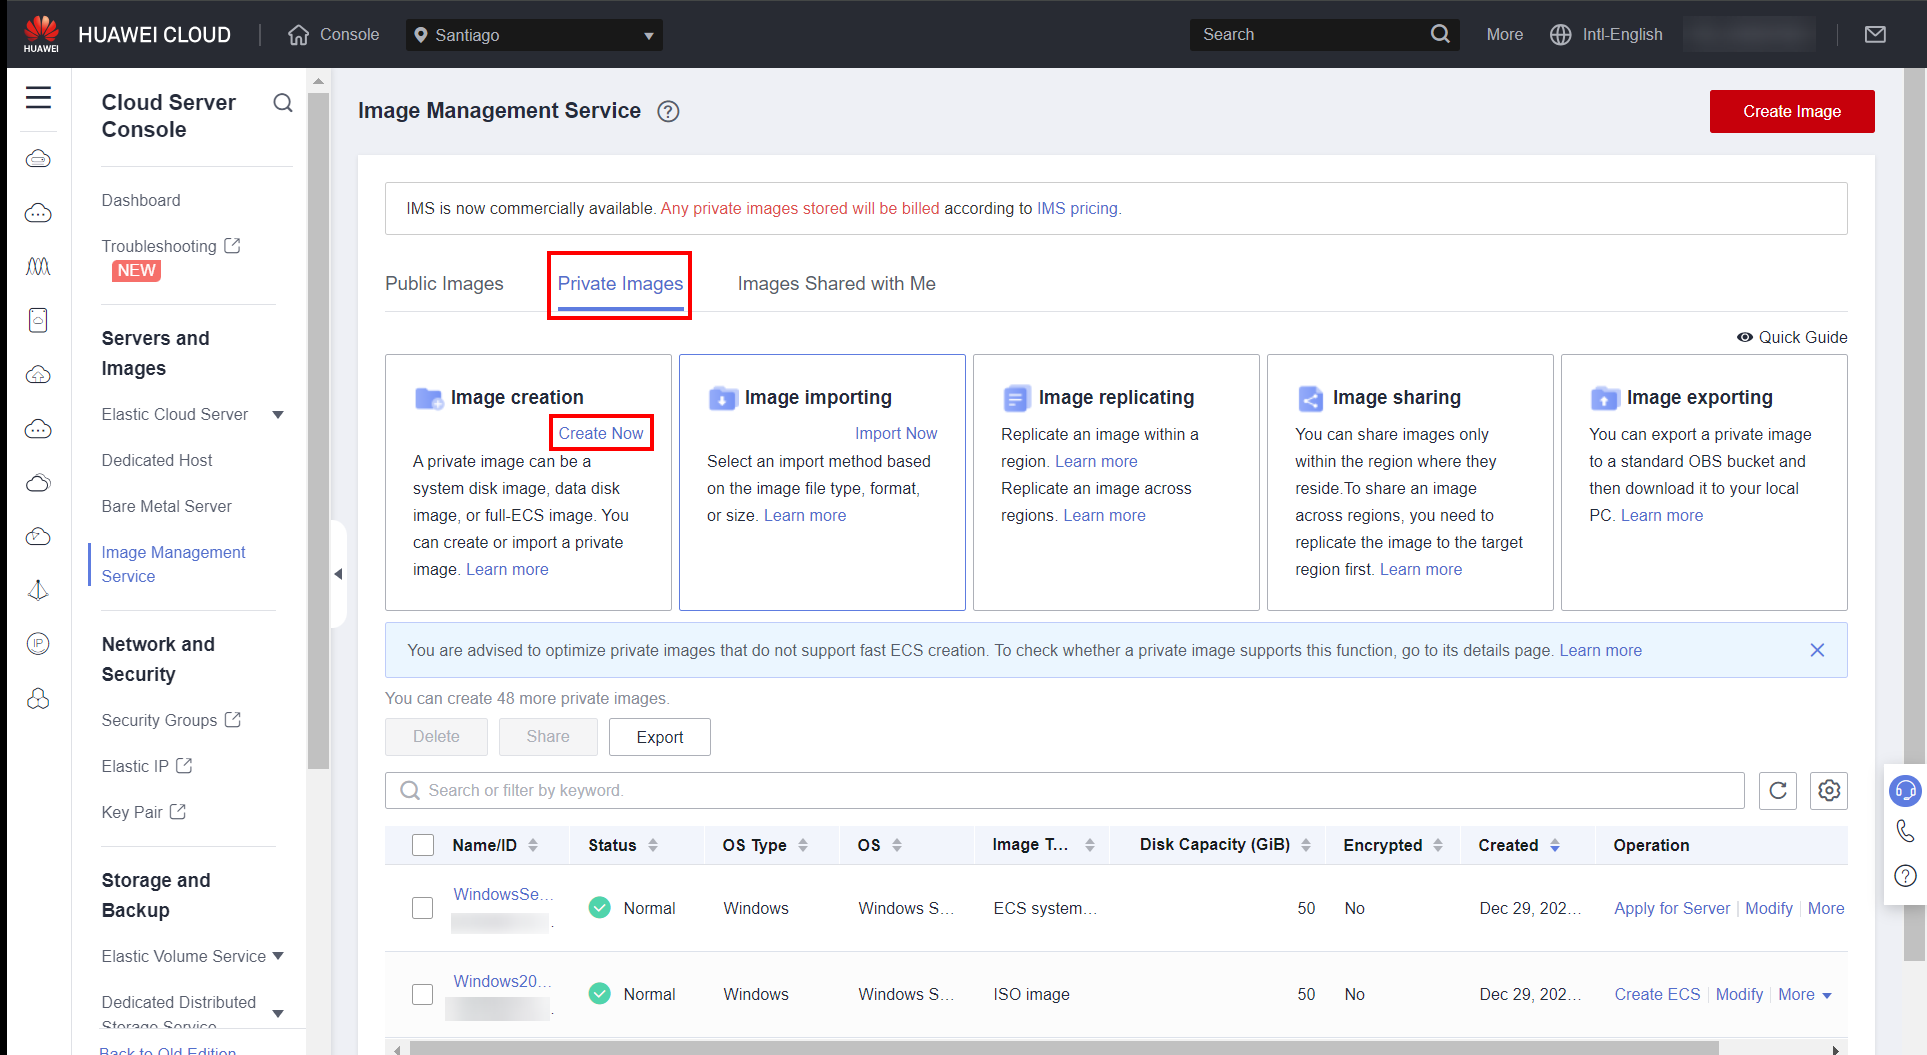Open table column settings gear
This screenshot has width=1927, height=1055.
(x=1828, y=790)
